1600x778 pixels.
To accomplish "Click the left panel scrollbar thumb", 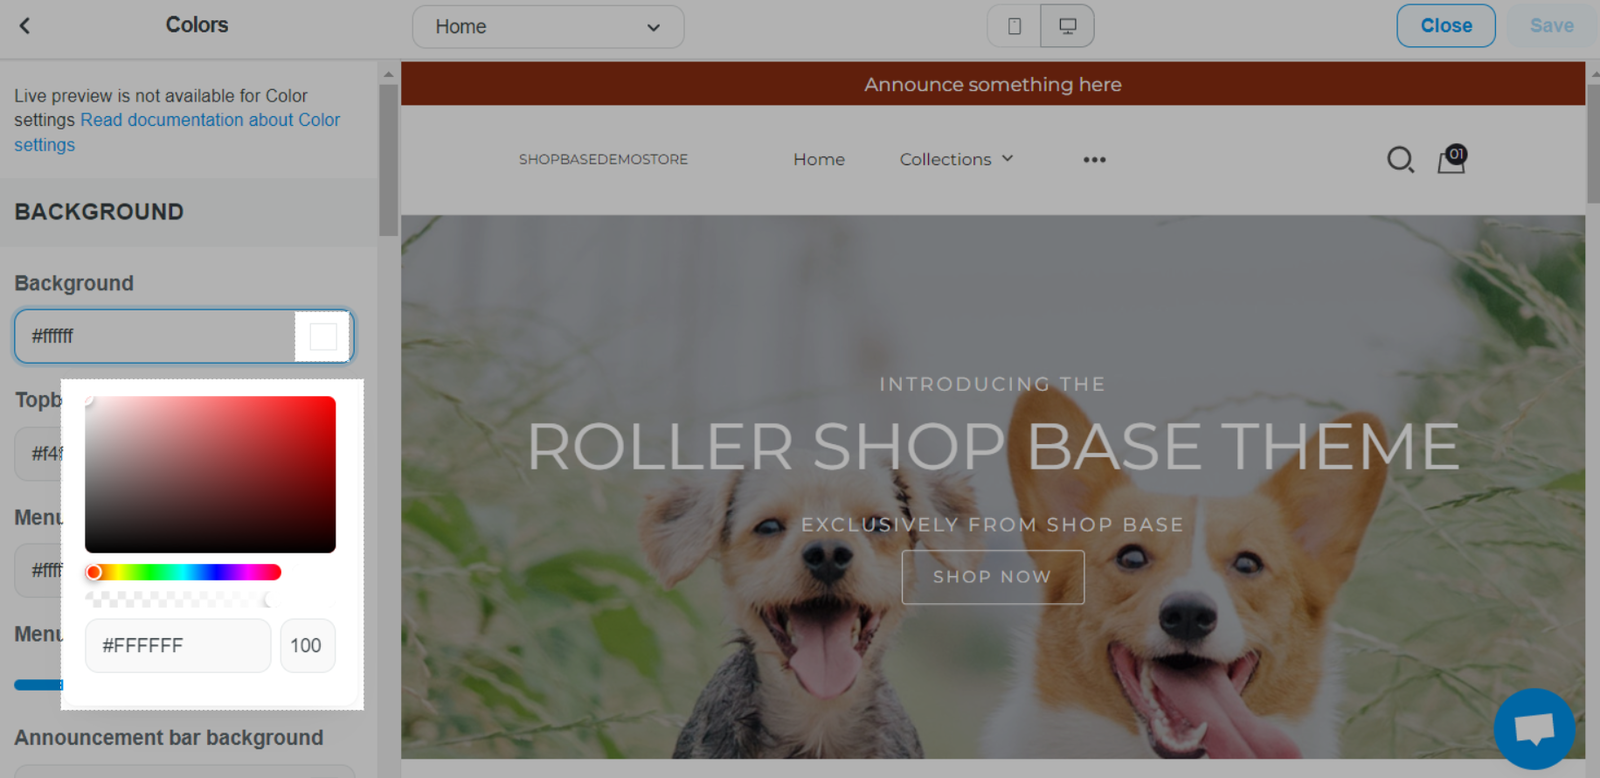I will (x=388, y=160).
